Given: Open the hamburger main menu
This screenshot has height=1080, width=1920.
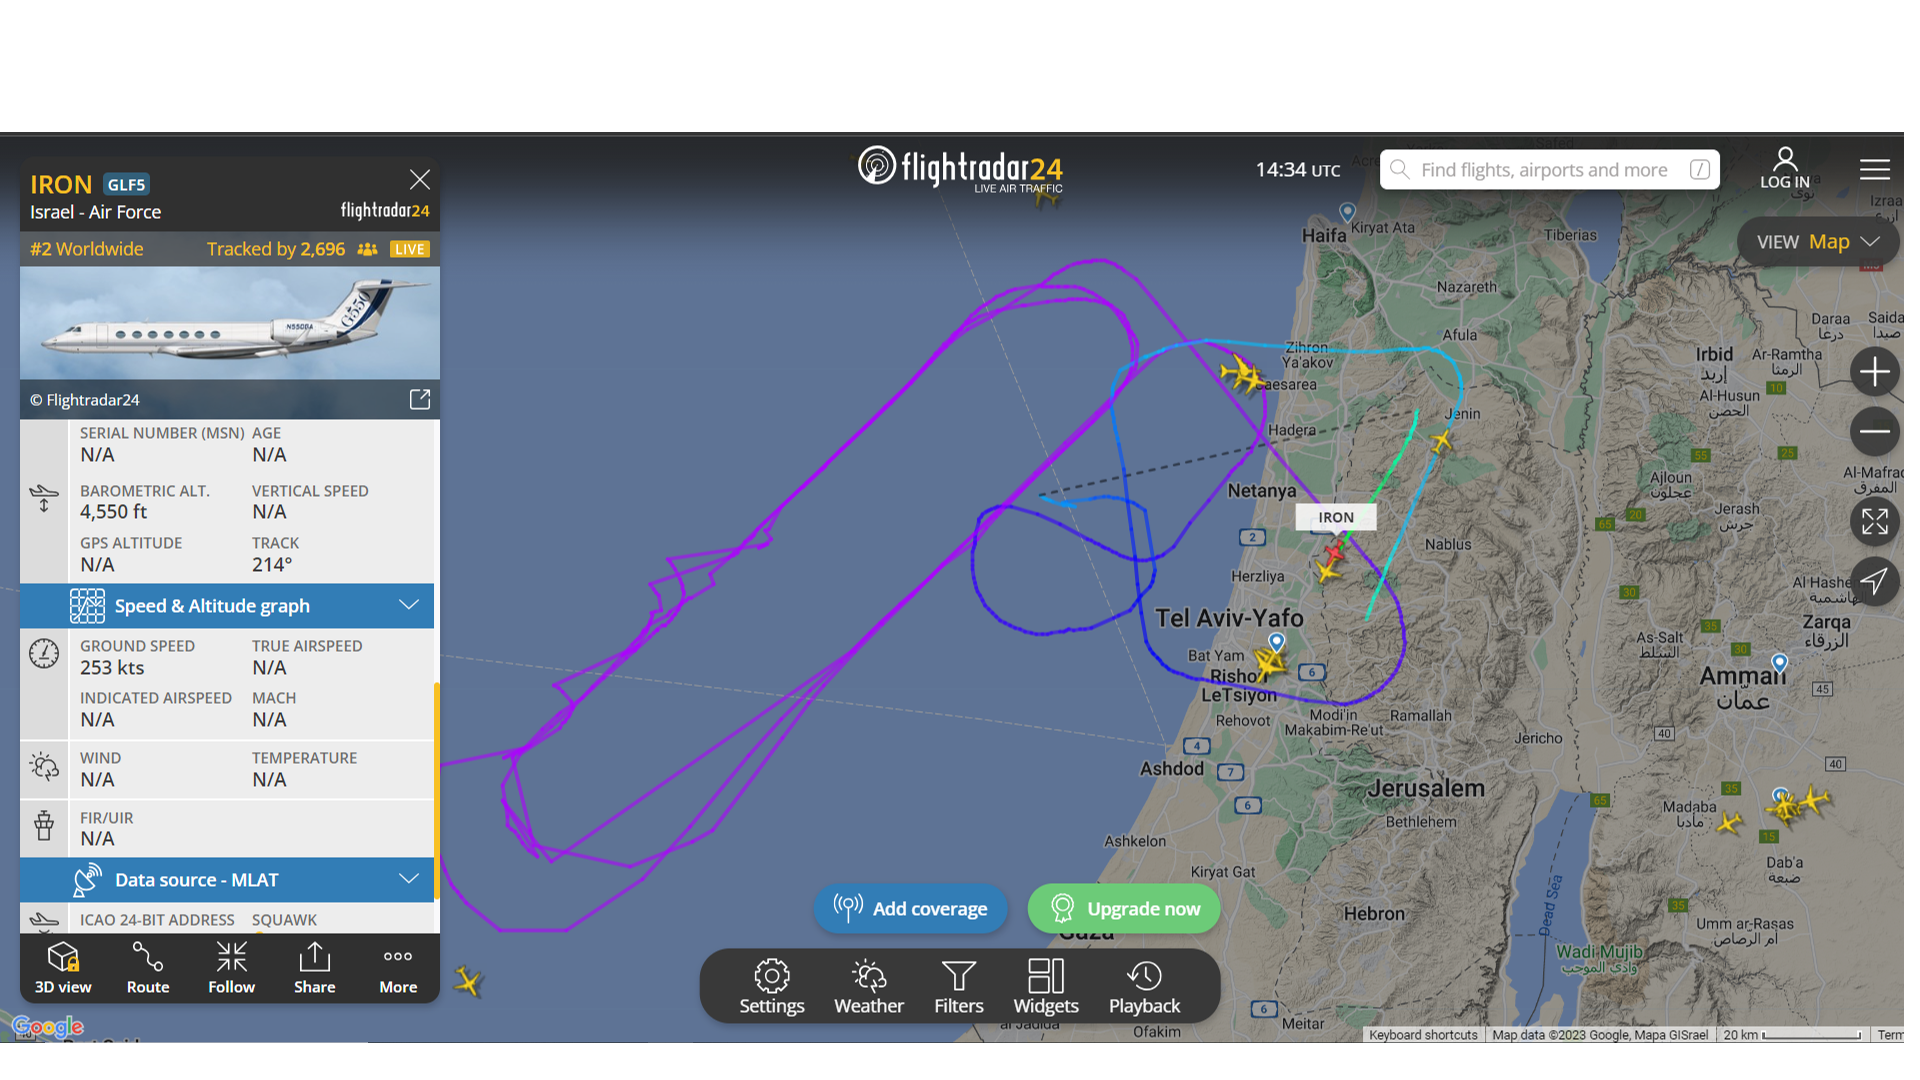Looking at the screenshot, I should [x=1875, y=169].
